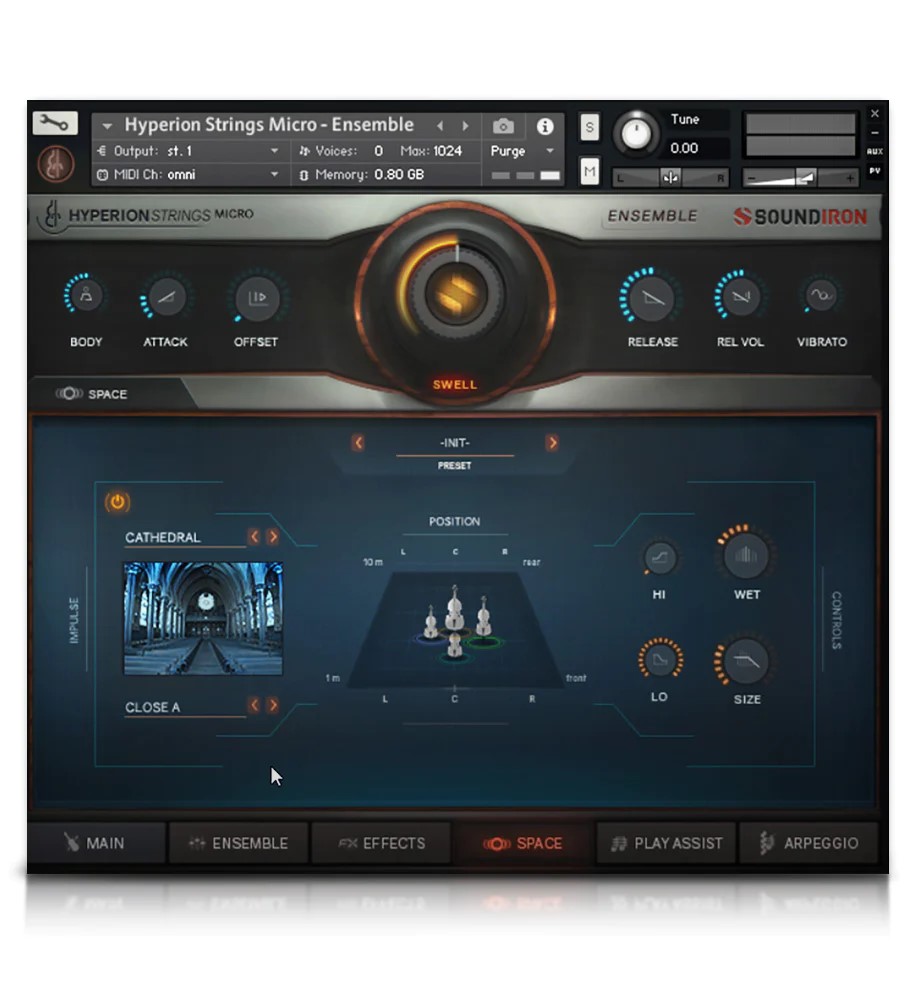
Task: Solo the instrument with the S button
Action: (589, 127)
